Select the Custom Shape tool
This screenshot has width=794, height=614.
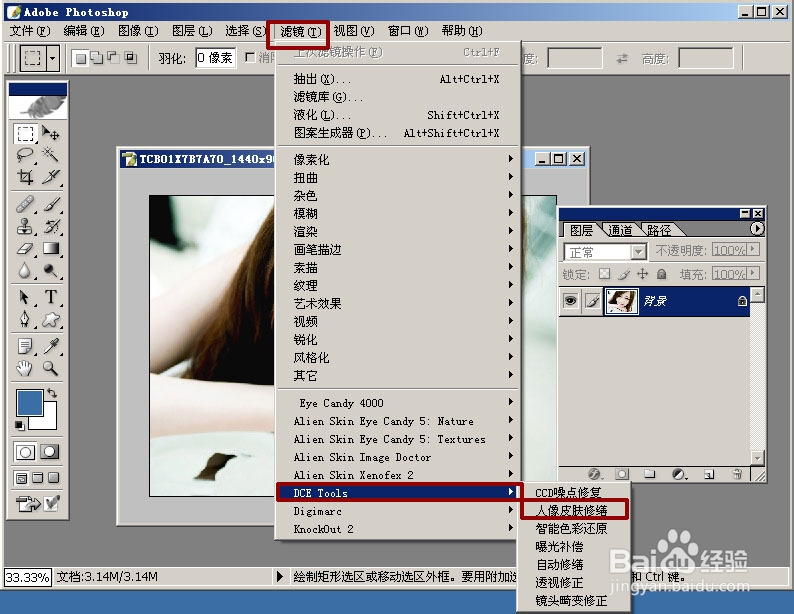coord(50,319)
